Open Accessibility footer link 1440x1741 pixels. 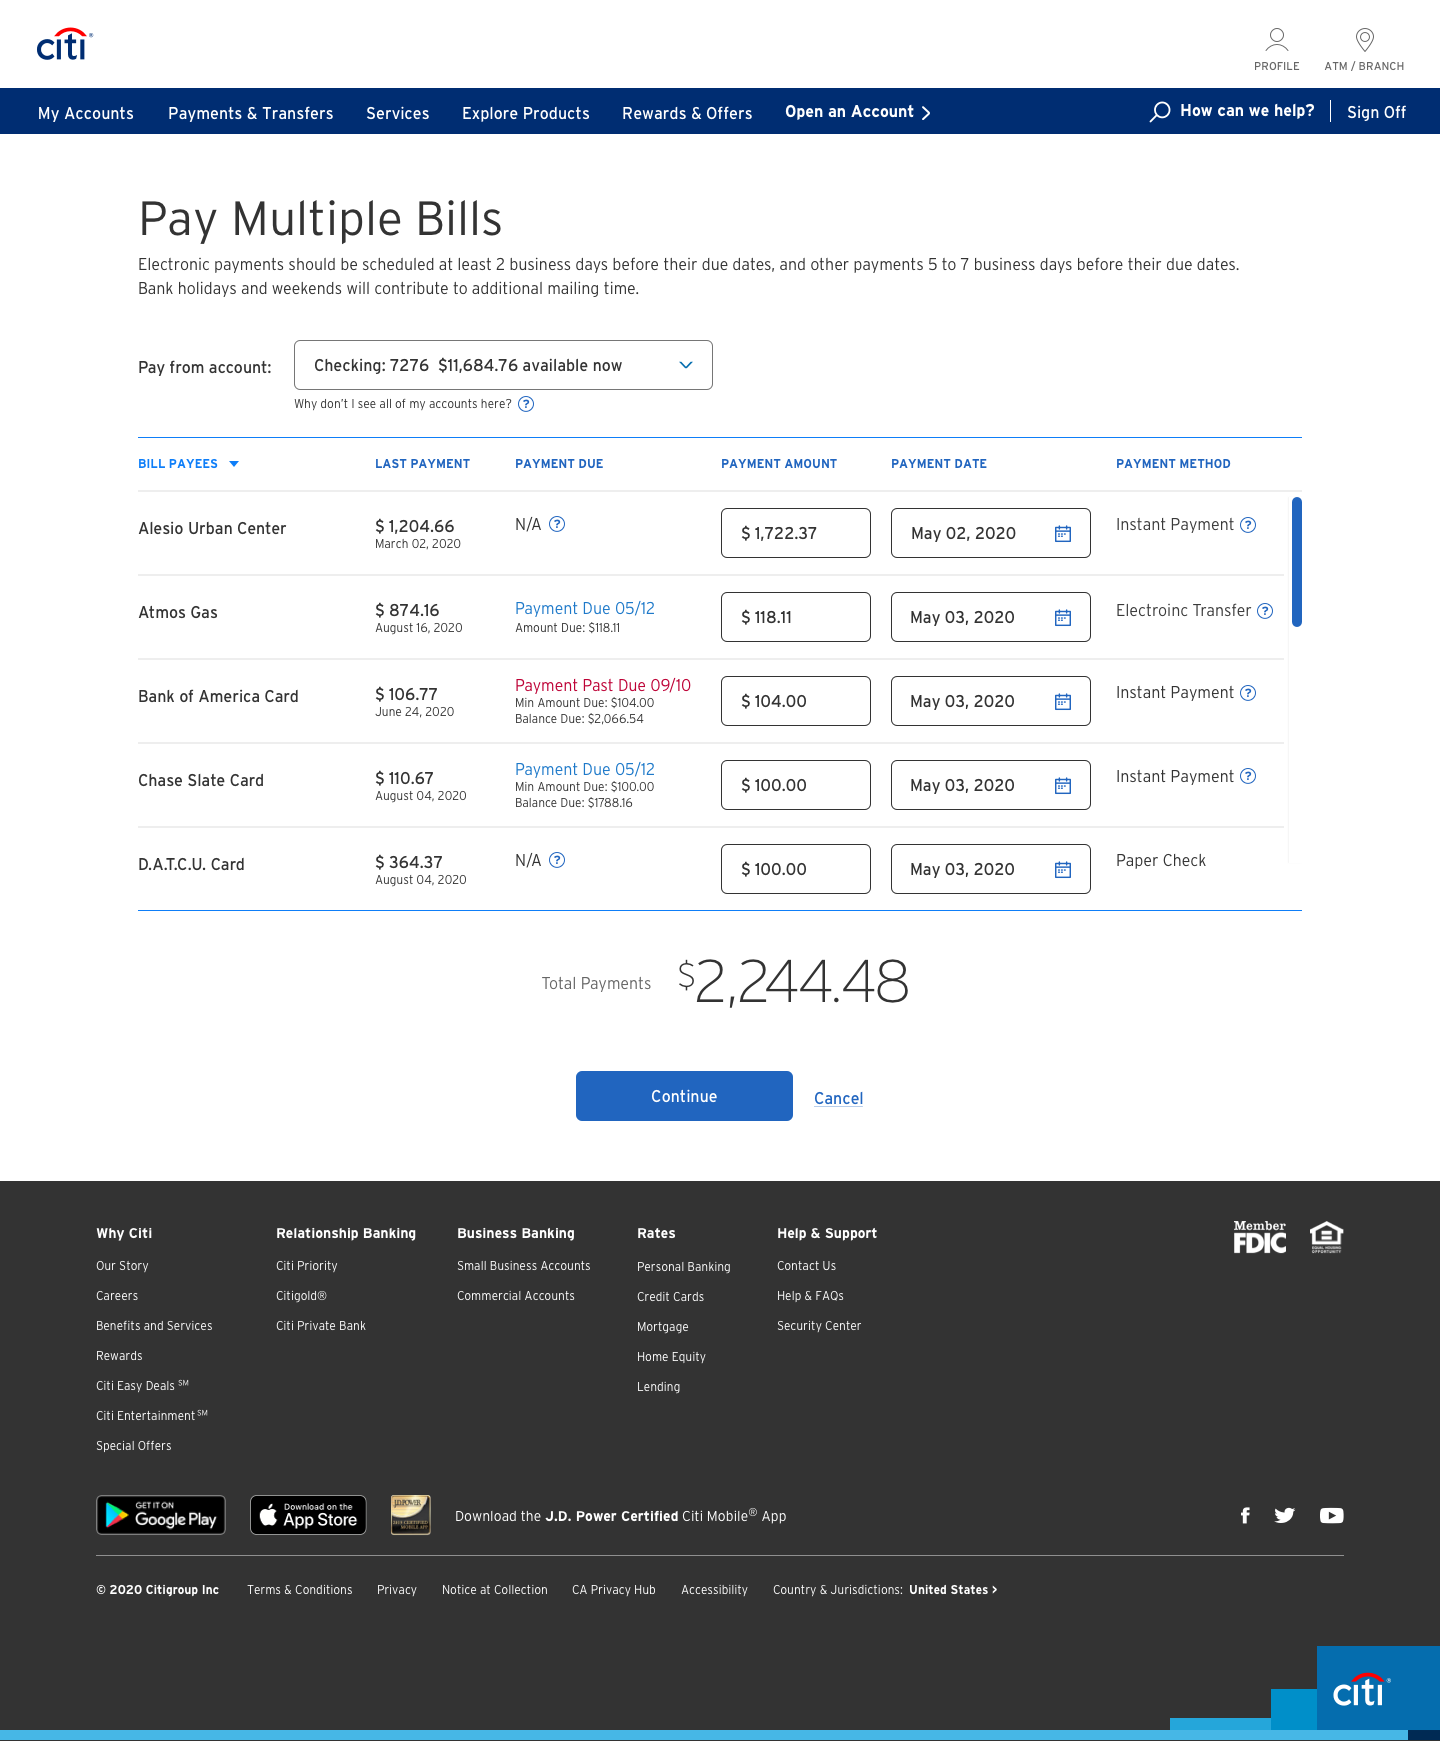click(714, 1590)
